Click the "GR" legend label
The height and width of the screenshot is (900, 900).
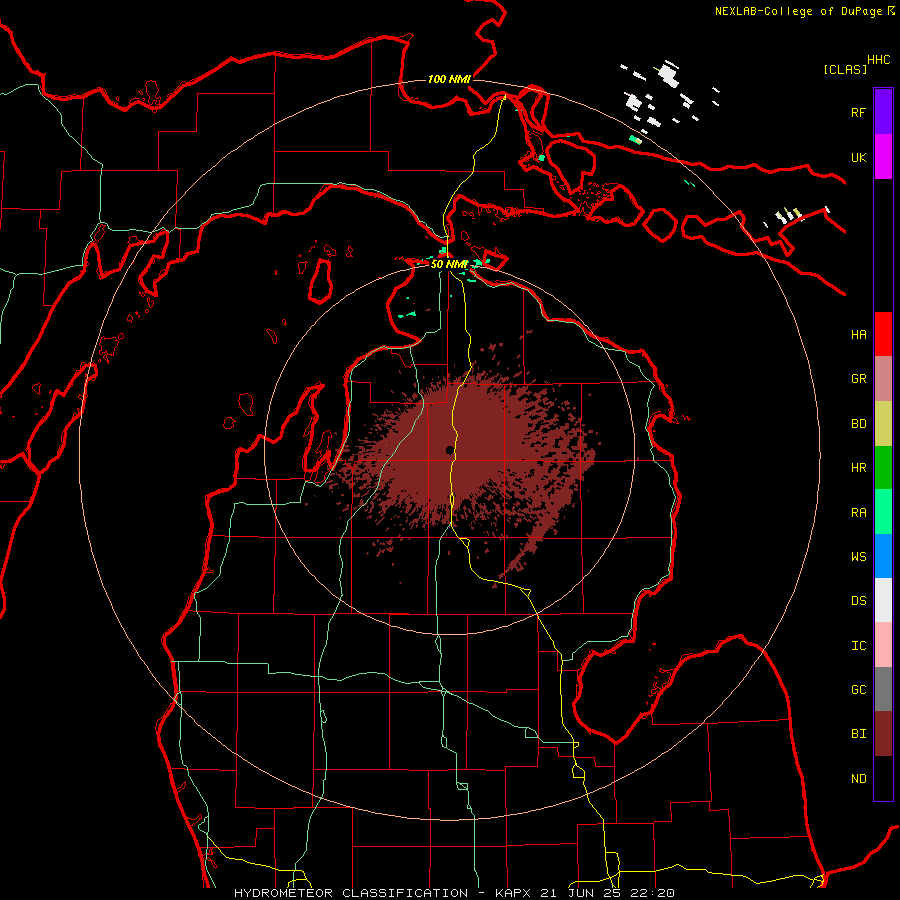click(x=858, y=379)
